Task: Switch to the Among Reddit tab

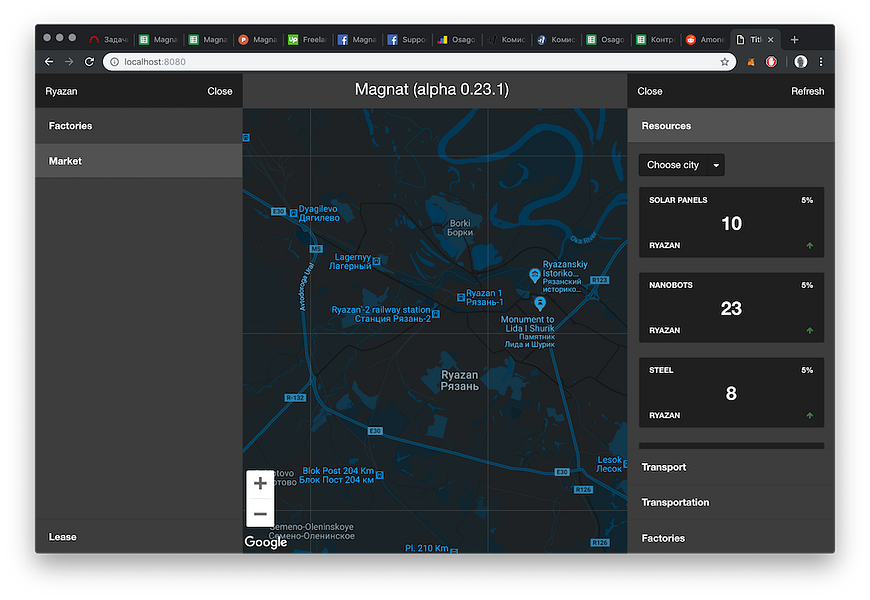Action: [x=705, y=39]
